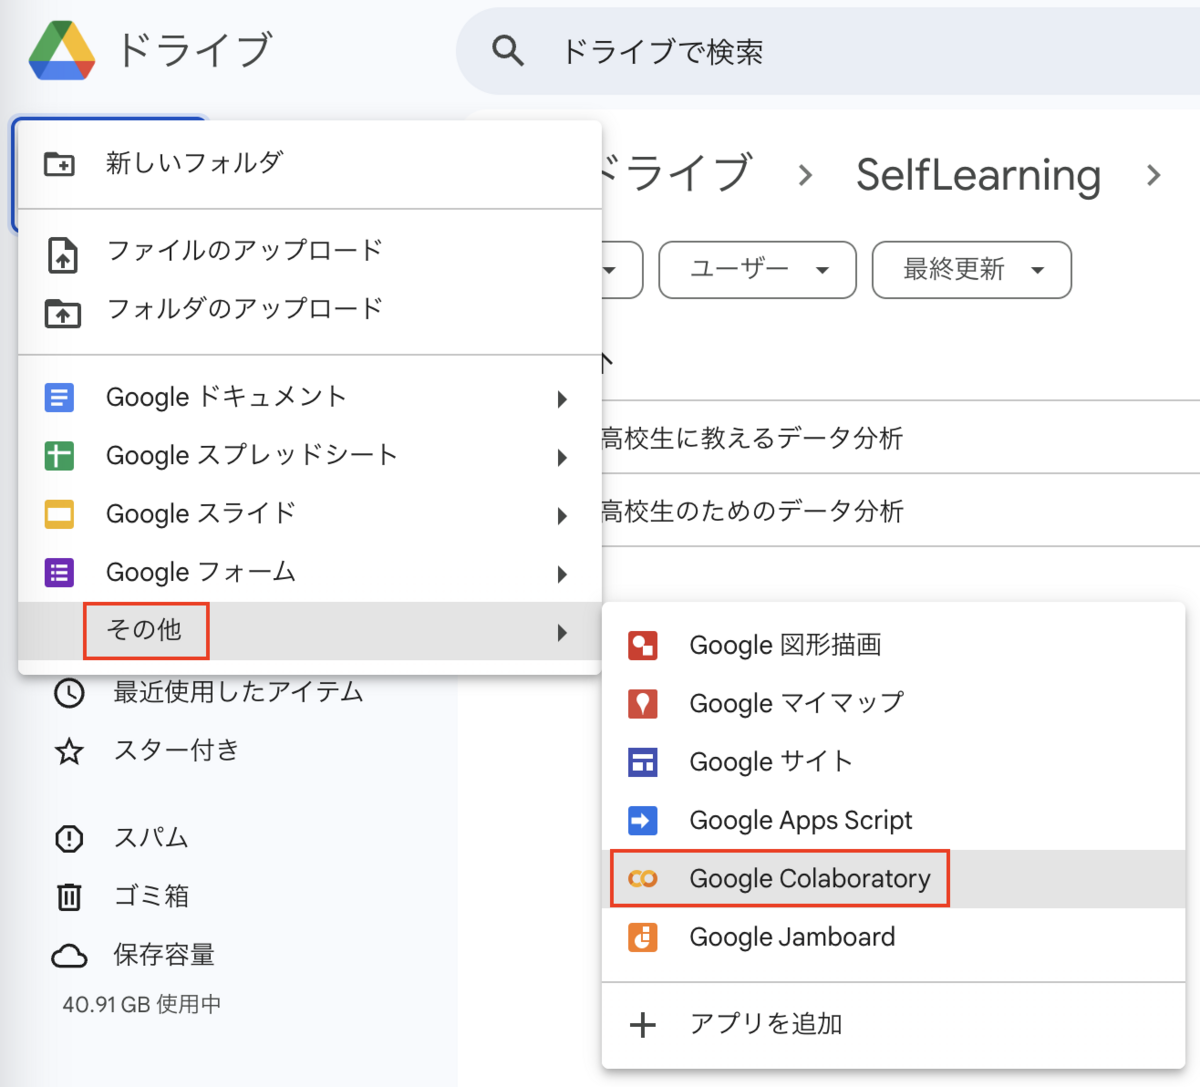This screenshot has height=1087, width=1200.
Task: Open SelfLearning breadcrumb folder
Action: [x=978, y=176]
